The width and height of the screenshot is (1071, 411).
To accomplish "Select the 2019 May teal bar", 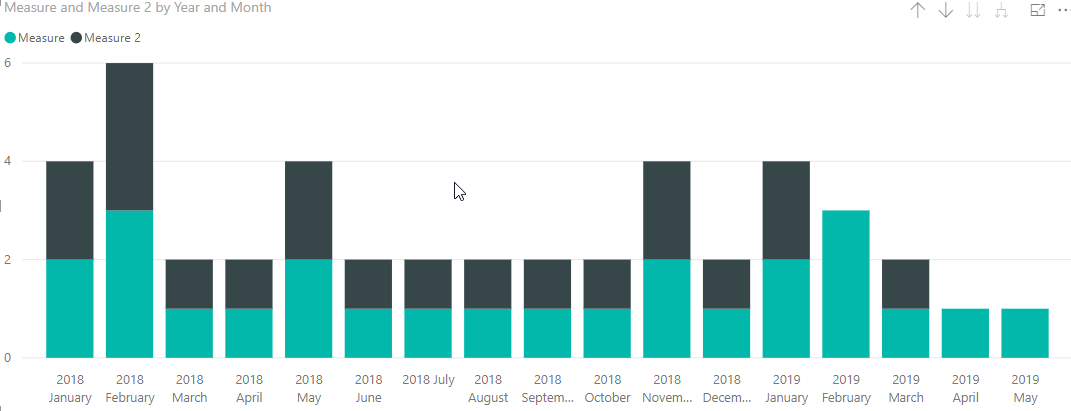I will pos(1025,333).
